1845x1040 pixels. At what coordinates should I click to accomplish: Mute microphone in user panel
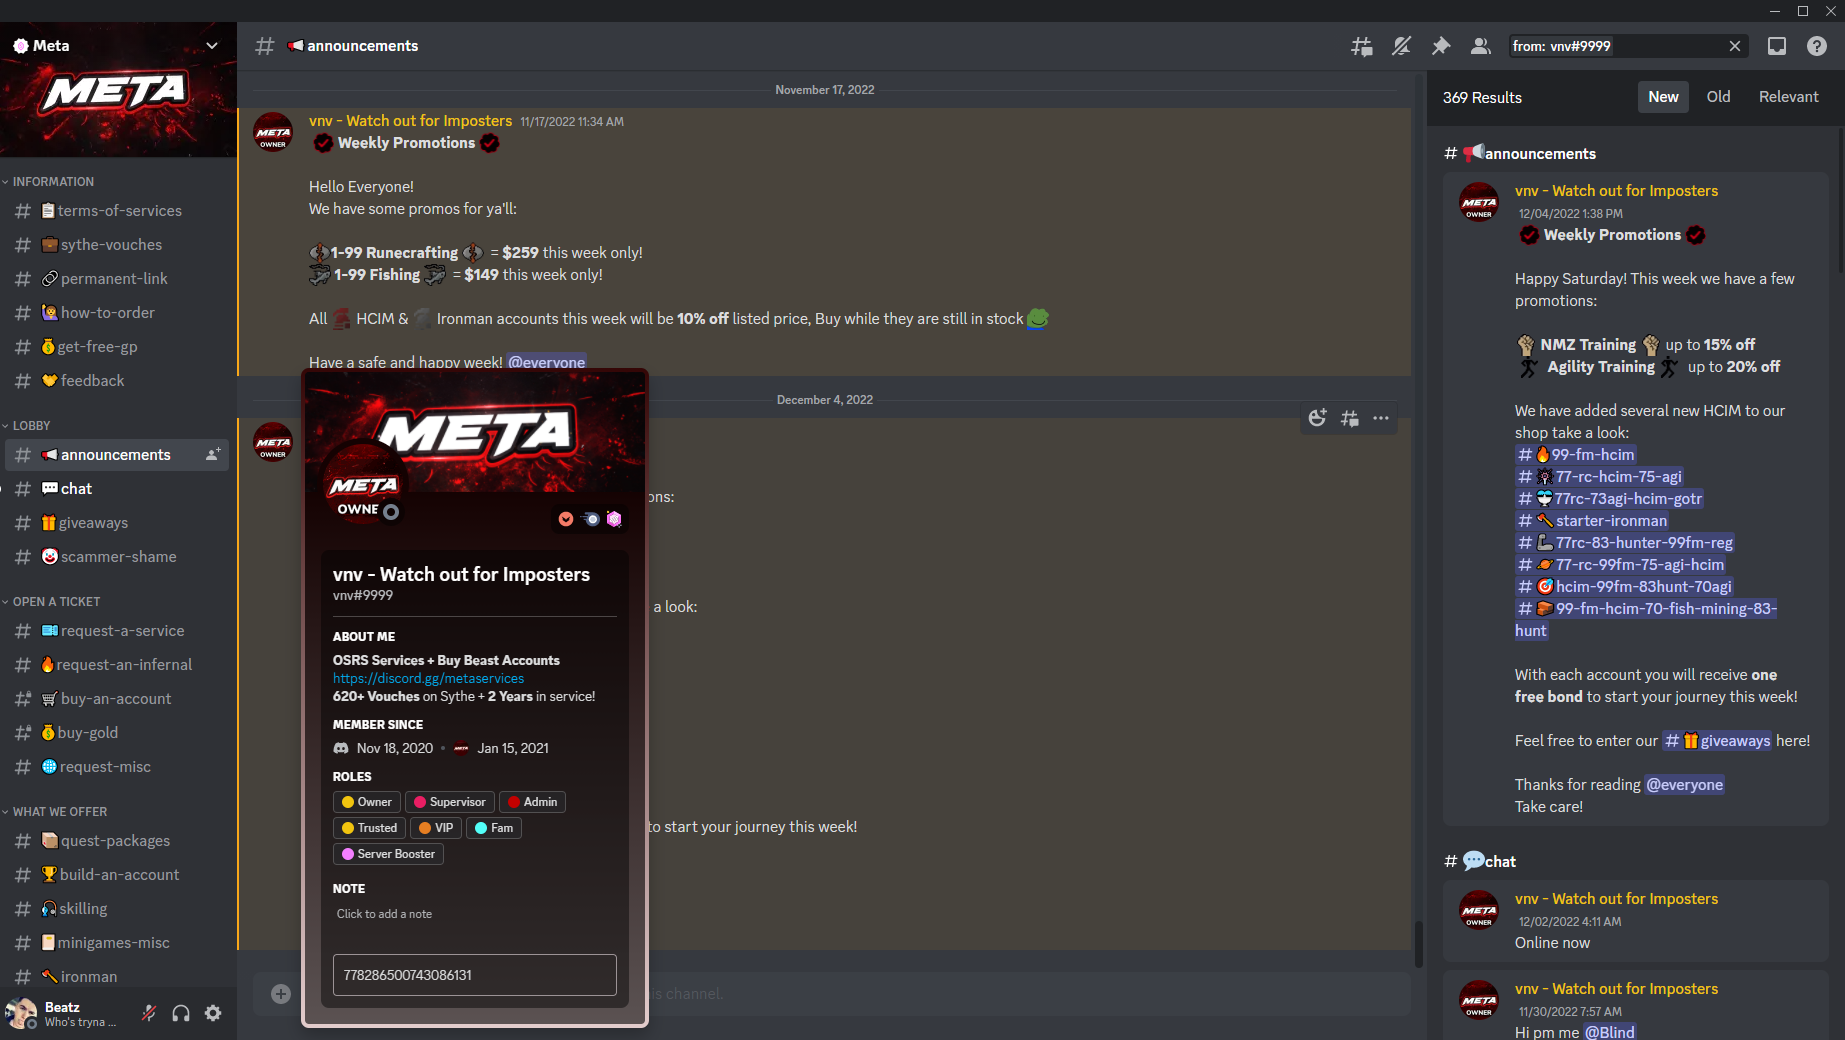[149, 1013]
